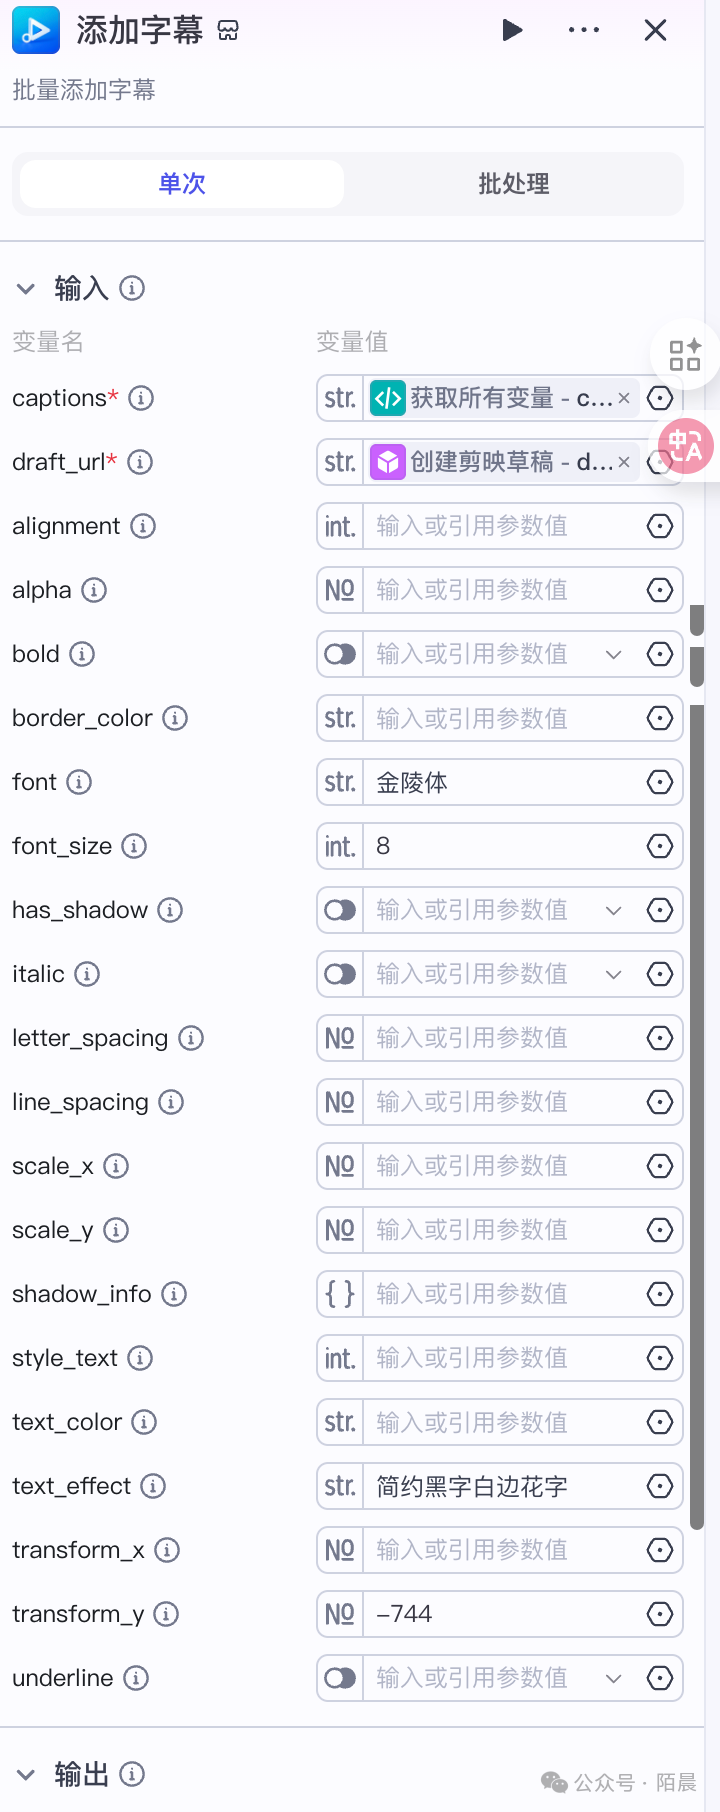720x1812 pixels.
Task: Run the 添加字幕 node with play icon
Action: pyautogui.click(x=512, y=30)
